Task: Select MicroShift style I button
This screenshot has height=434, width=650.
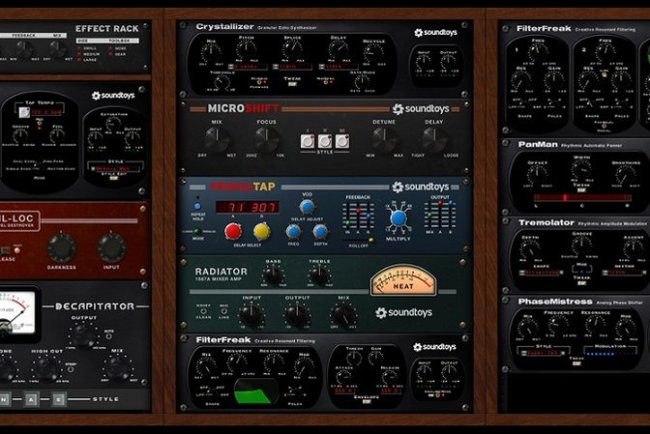Action: point(308,141)
